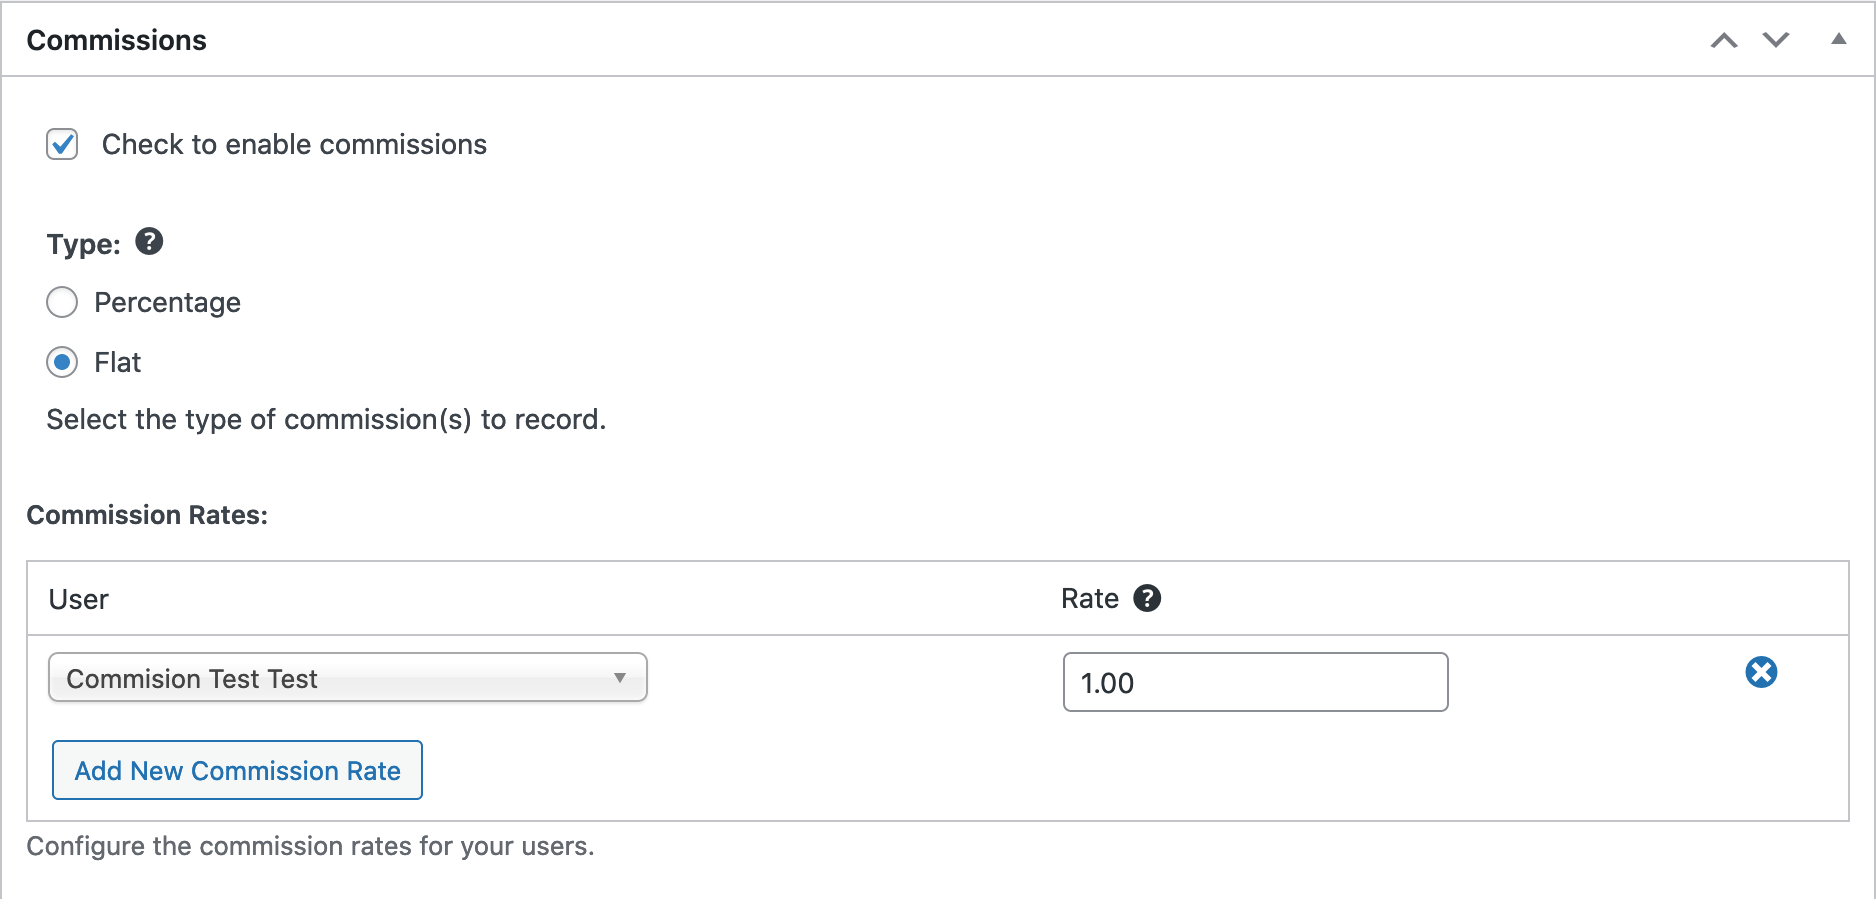The height and width of the screenshot is (899, 1876).
Task: Click the 'Commission Rates:' section label
Action: pyautogui.click(x=147, y=515)
